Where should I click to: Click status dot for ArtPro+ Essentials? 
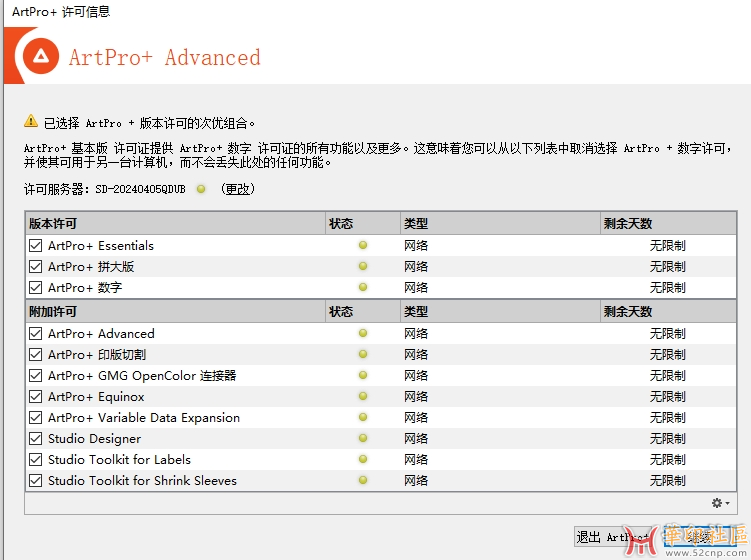363,245
